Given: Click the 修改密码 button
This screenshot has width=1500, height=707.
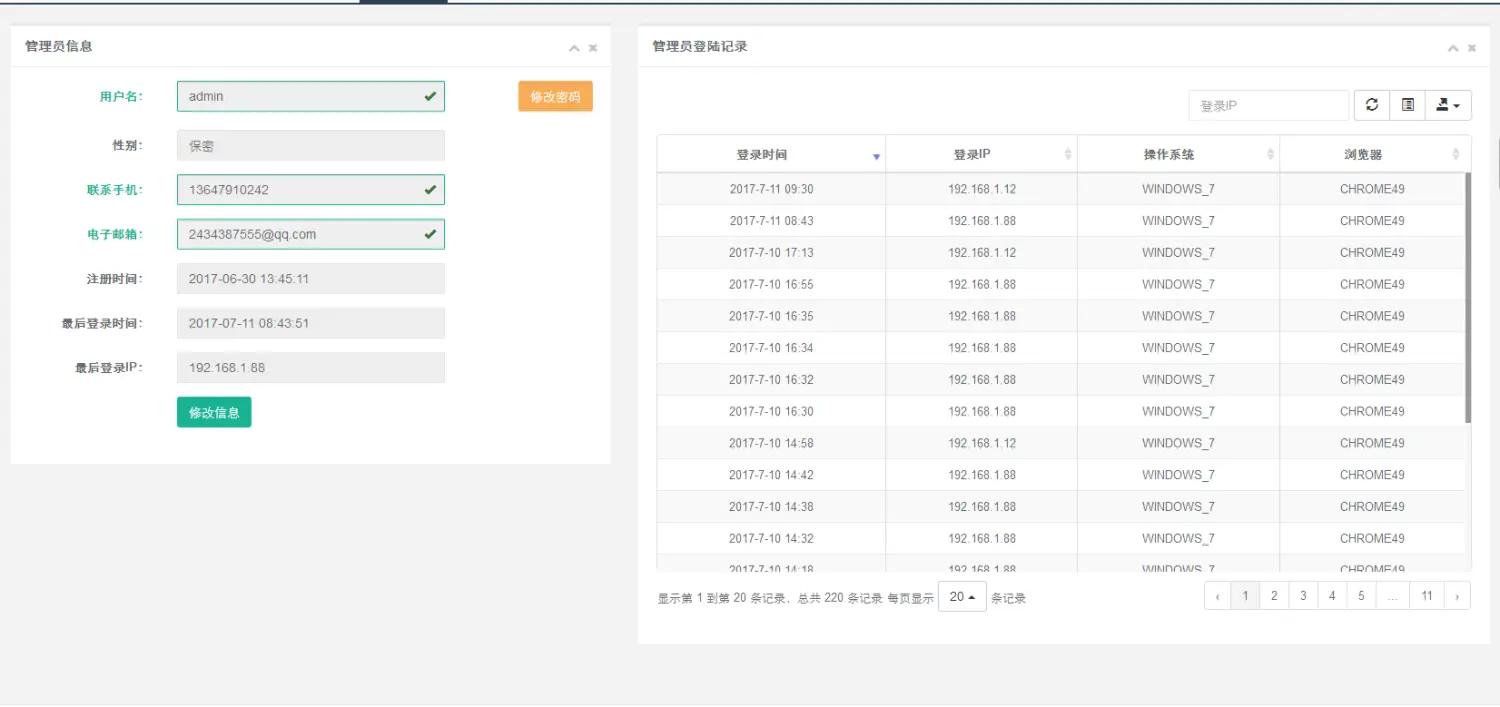Looking at the screenshot, I should pos(555,97).
